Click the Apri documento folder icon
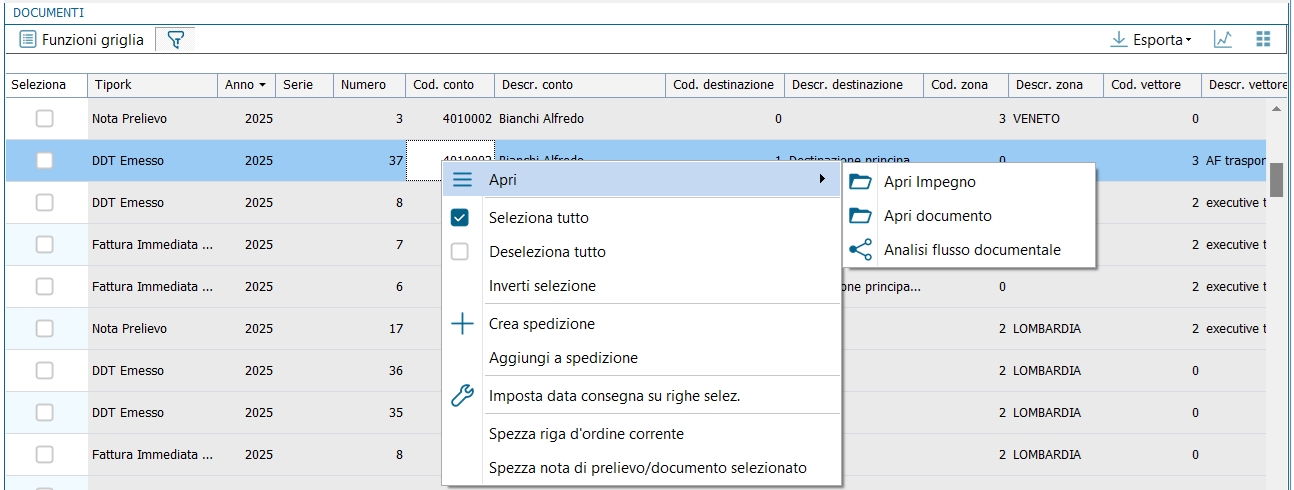 (860, 216)
